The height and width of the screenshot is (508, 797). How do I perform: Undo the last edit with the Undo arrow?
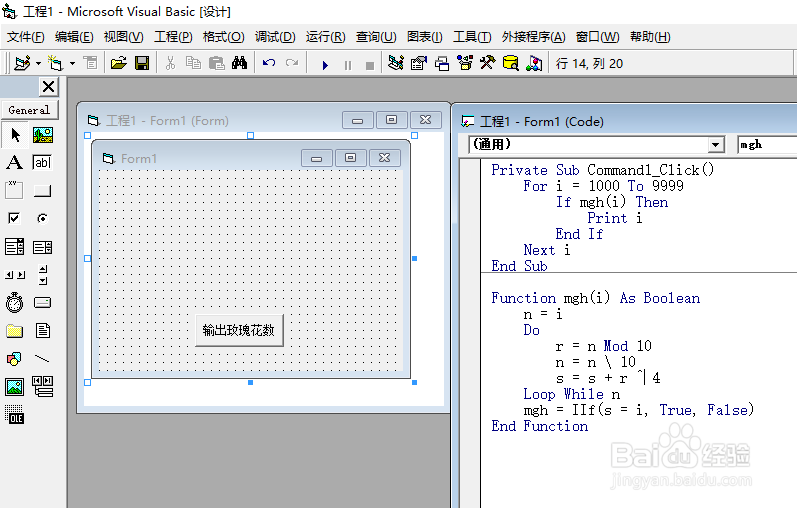point(269,64)
